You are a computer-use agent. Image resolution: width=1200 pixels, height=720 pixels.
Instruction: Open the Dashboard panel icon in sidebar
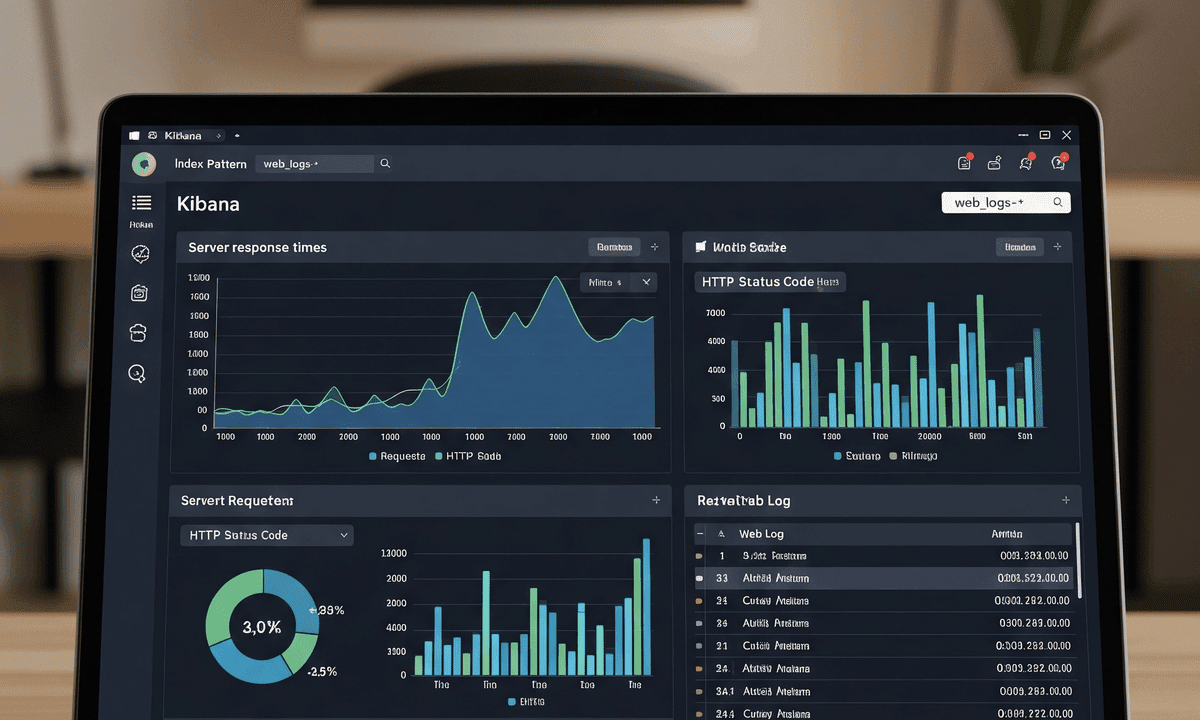point(140,293)
